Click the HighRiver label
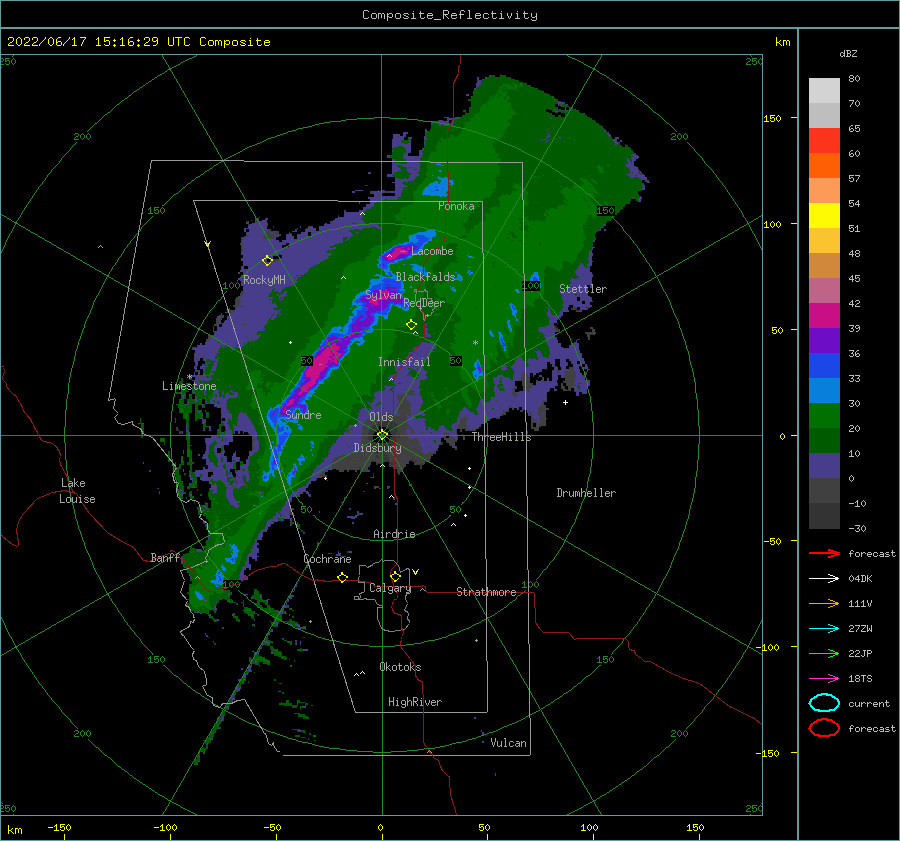Image resolution: width=900 pixels, height=841 pixels. click(415, 702)
